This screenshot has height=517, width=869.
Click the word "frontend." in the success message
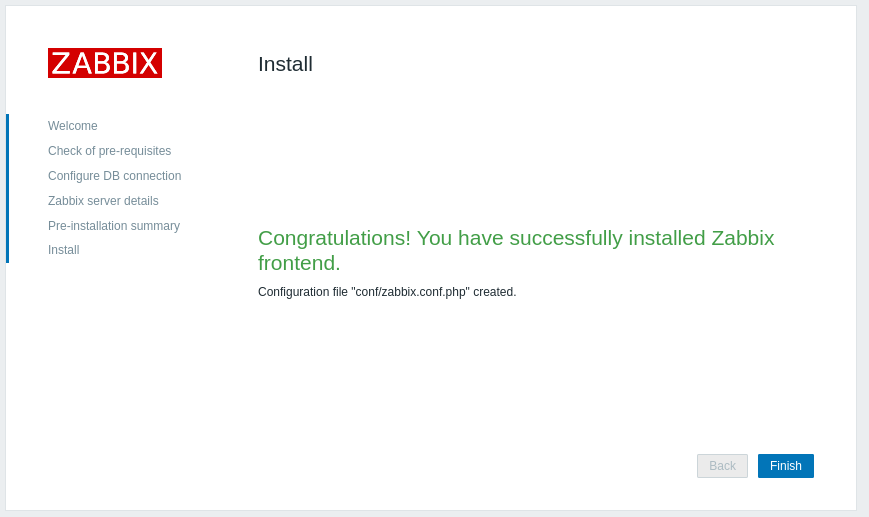coord(299,263)
